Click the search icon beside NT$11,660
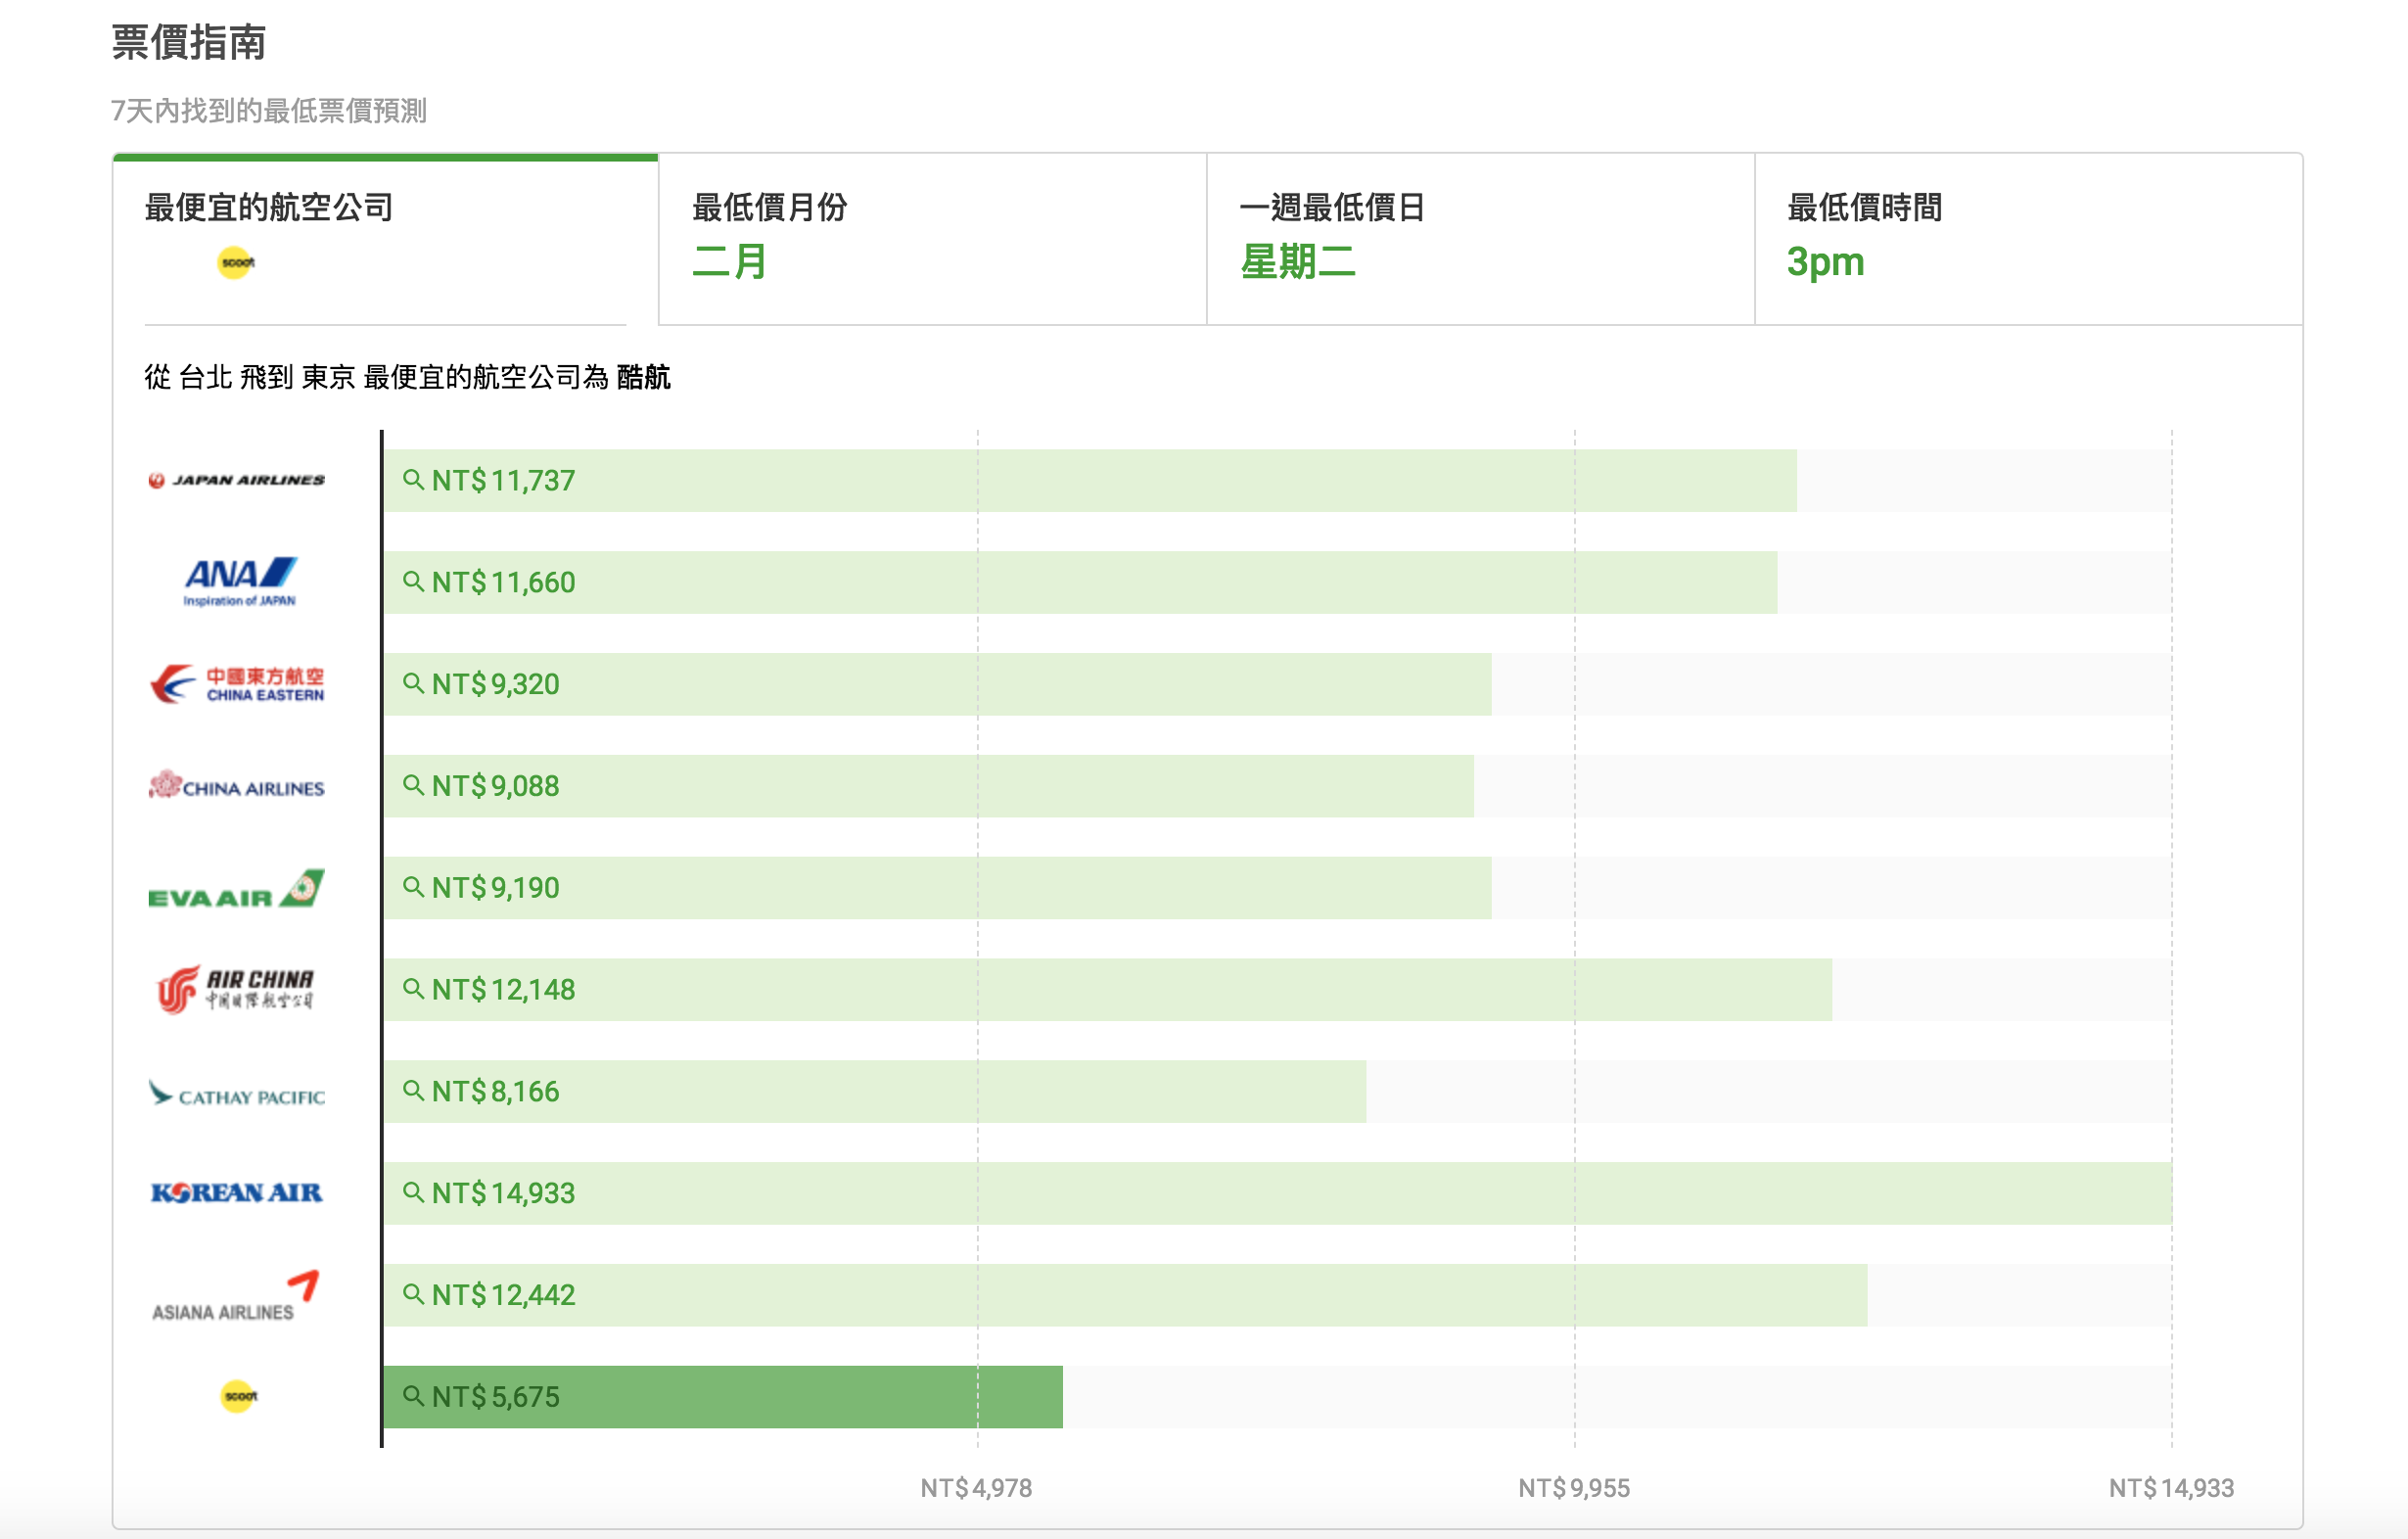Viewport: 2408px width, 1539px height. [413, 582]
